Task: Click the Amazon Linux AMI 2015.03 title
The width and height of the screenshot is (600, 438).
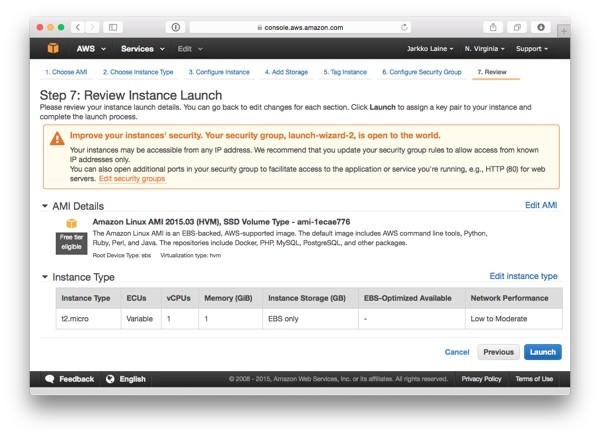Action: click(221, 222)
